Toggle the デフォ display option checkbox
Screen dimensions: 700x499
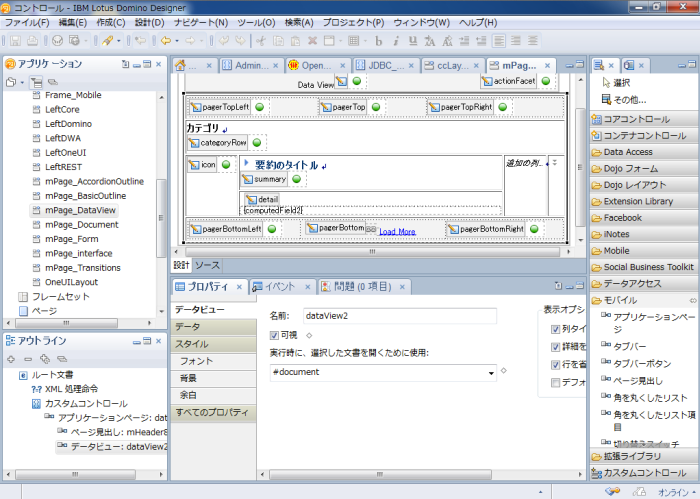(555, 383)
